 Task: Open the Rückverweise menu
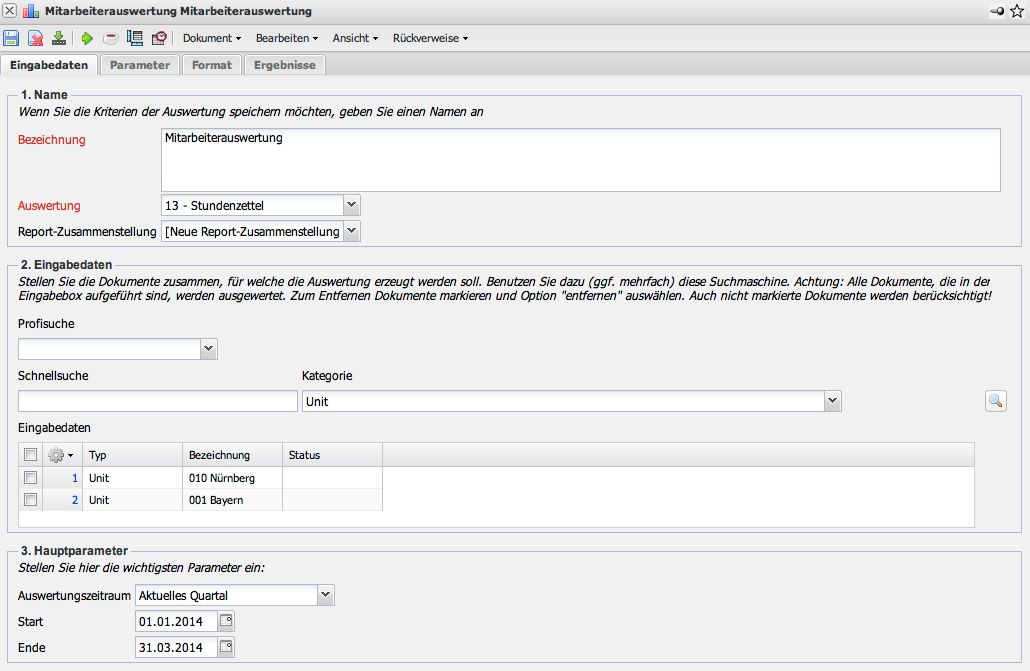[x=430, y=38]
